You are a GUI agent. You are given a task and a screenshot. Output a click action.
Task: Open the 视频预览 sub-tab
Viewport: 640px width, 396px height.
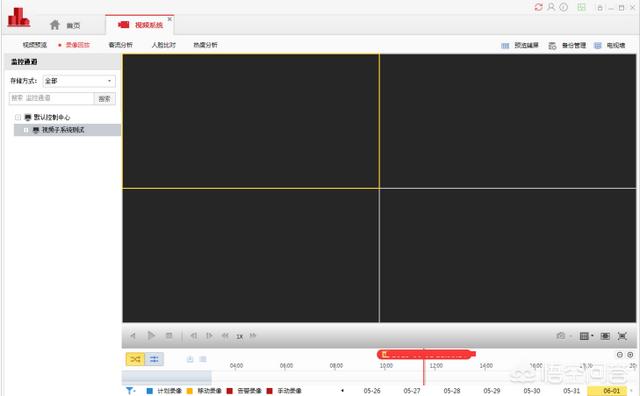click(x=35, y=45)
